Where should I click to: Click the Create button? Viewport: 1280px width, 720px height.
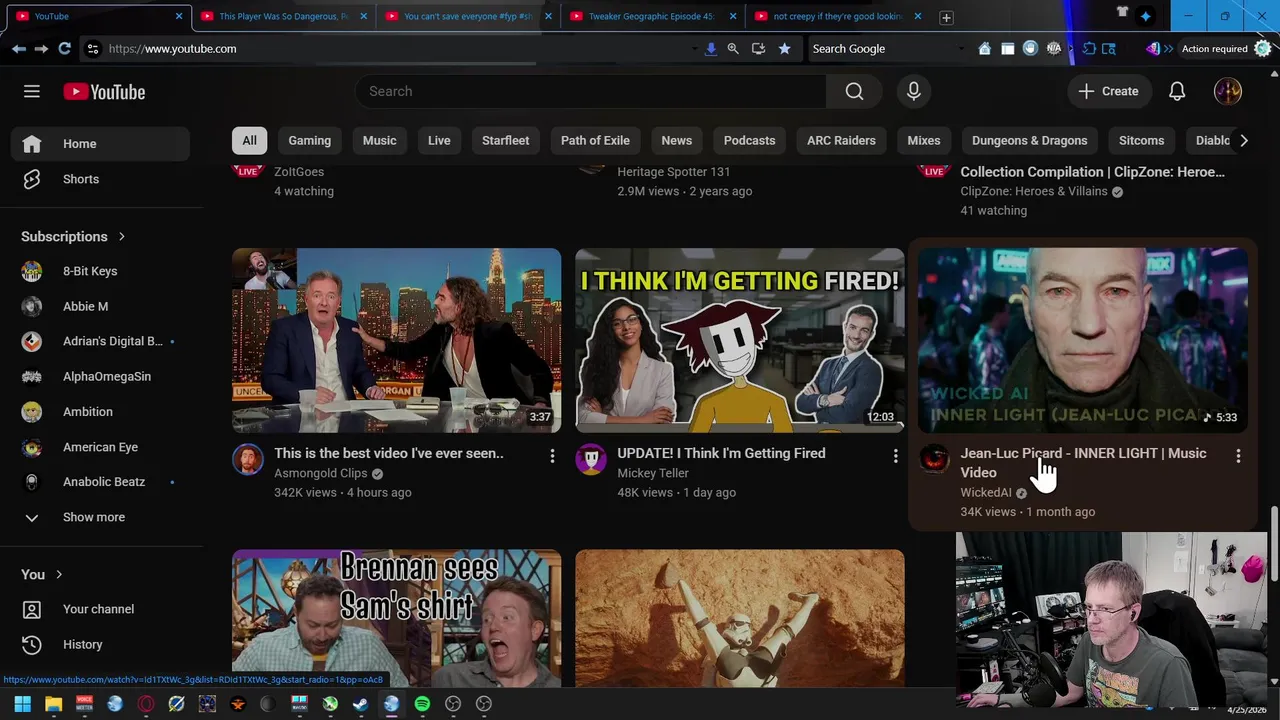click(1108, 91)
